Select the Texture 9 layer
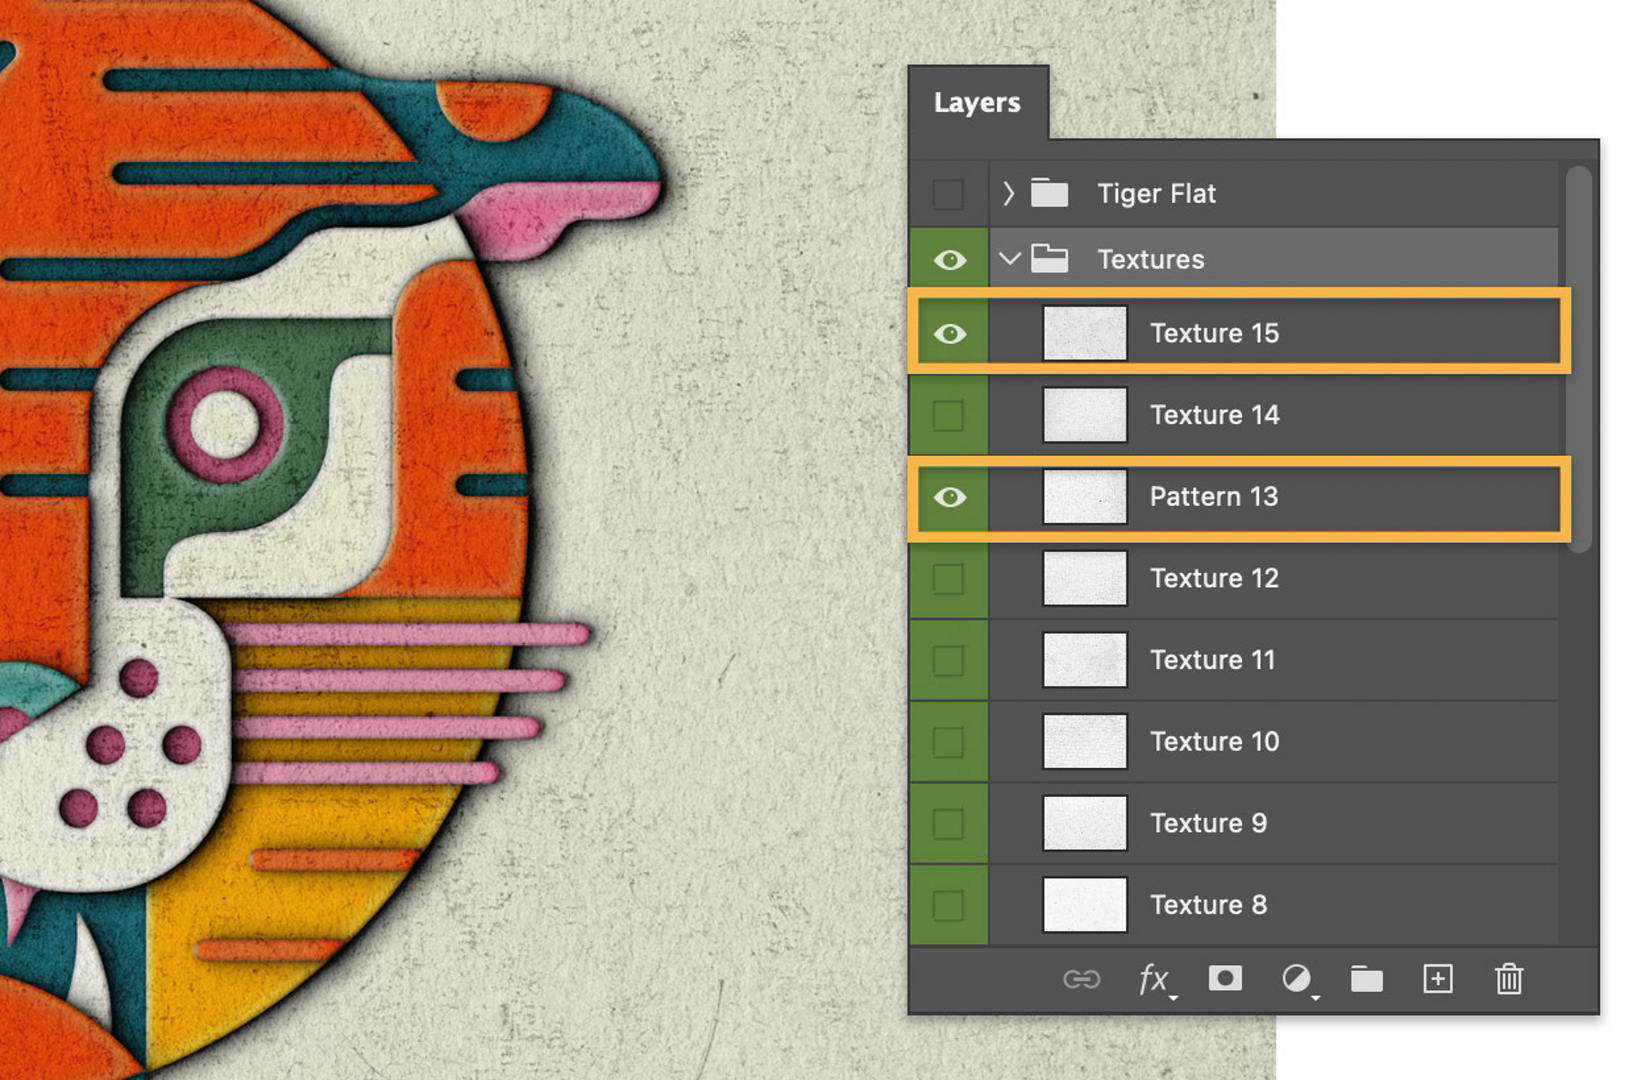The height and width of the screenshot is (1080, 1634). click(x=1209, y=822)
